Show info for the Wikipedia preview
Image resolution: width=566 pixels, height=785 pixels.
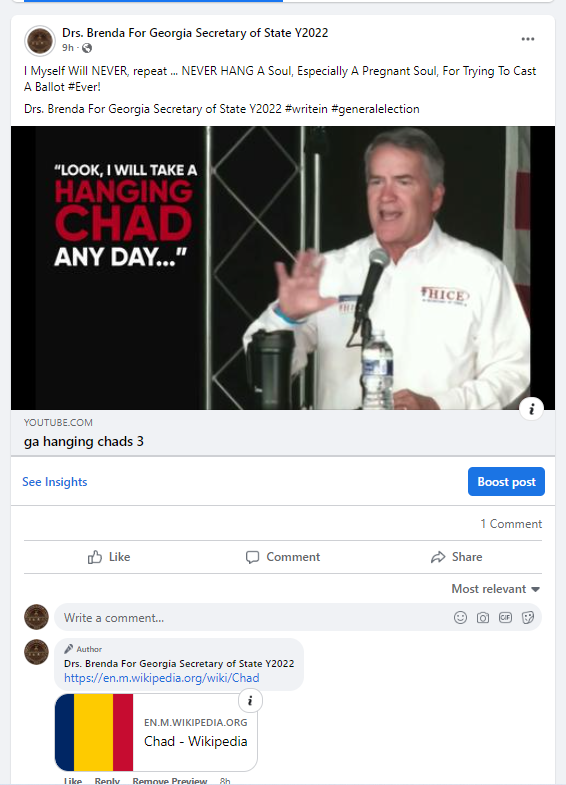(x=250, y=700)
